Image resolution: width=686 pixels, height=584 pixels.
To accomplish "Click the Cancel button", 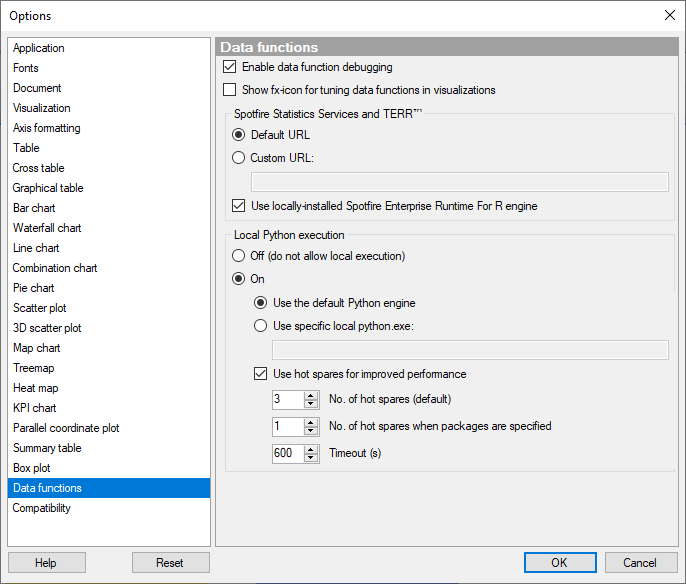I will click(641, 563).
